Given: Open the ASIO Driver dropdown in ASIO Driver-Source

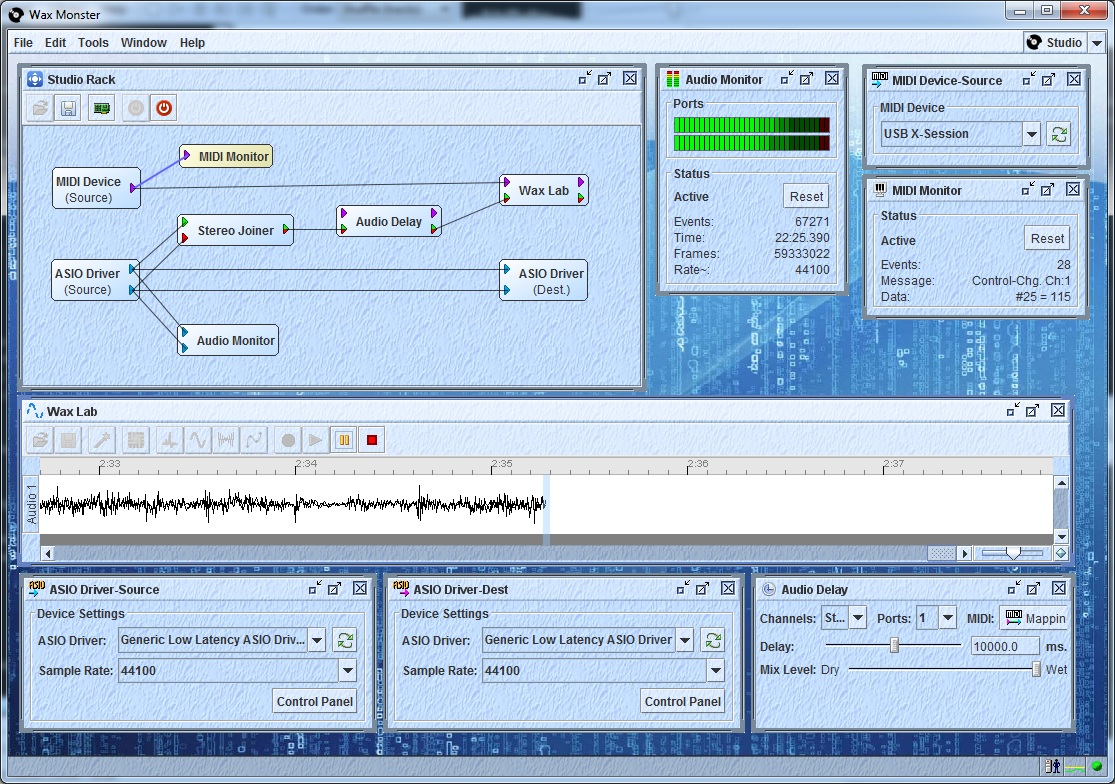Looking at the screenshot, I should [317, 639].
